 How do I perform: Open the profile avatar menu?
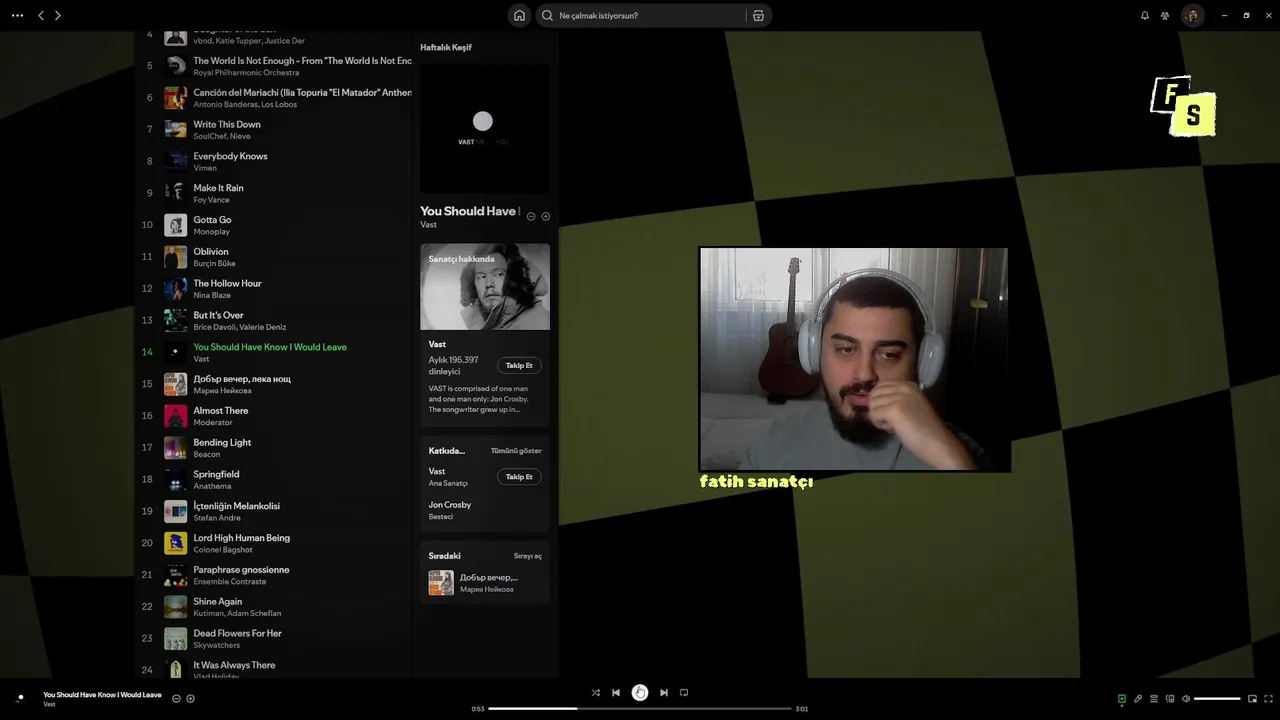1192,15
